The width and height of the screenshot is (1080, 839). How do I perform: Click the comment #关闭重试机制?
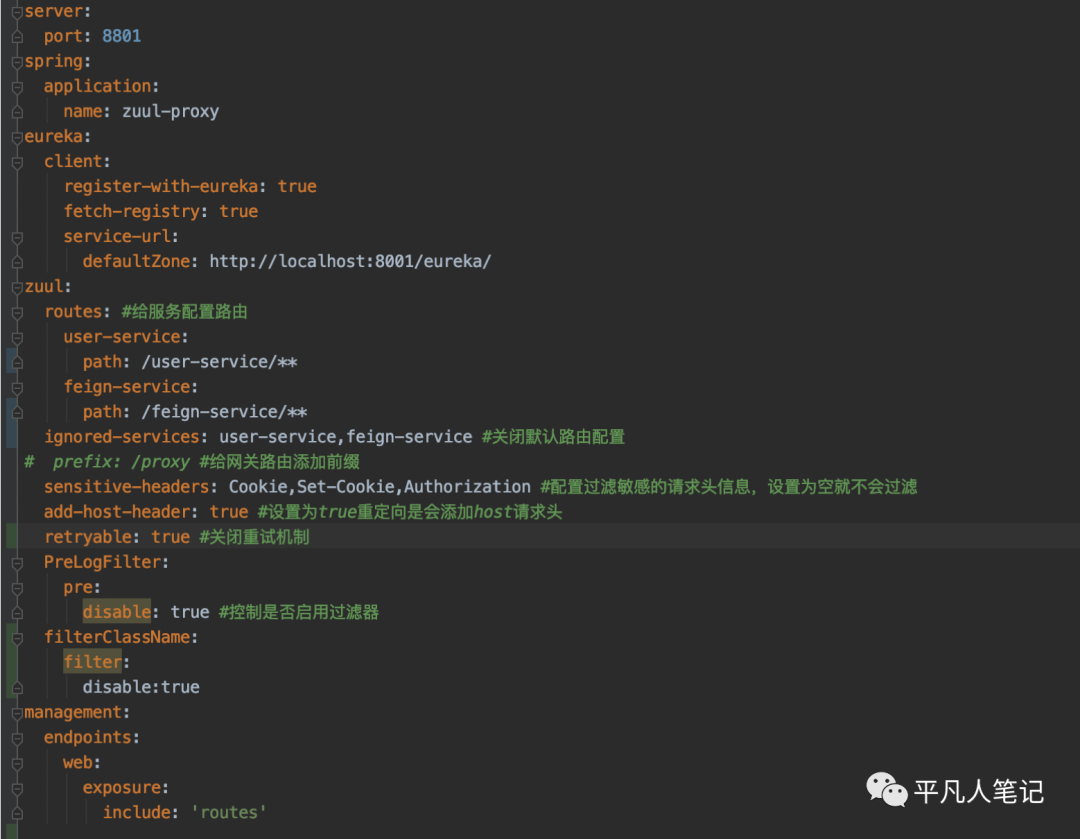pyautogui.click(x=254, y=537)
